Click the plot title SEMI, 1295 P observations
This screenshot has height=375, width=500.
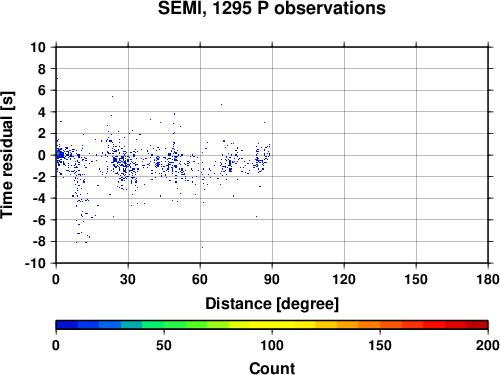pyautogui.click(x=272, y=8)
